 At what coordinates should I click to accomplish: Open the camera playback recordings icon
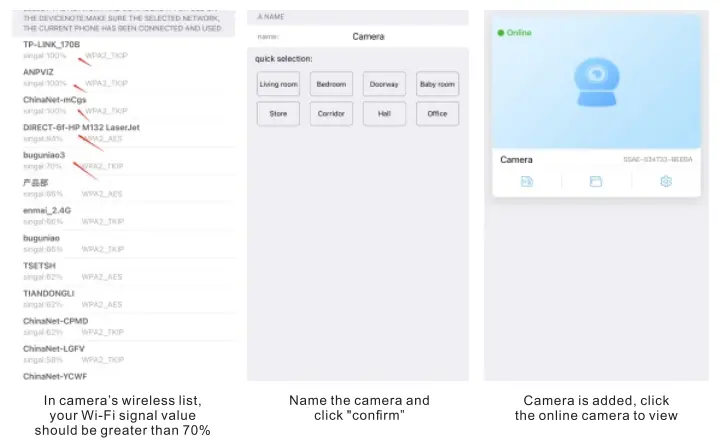(527, 181)
